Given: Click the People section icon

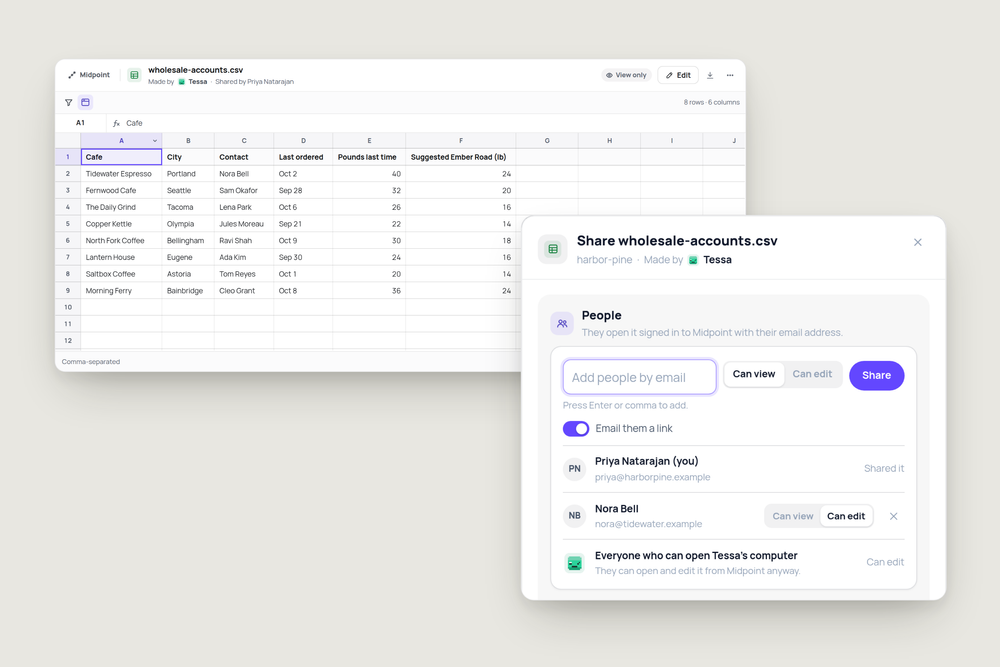Looking at the screenshot, I should pyautogui.click(x=562, y=323).
